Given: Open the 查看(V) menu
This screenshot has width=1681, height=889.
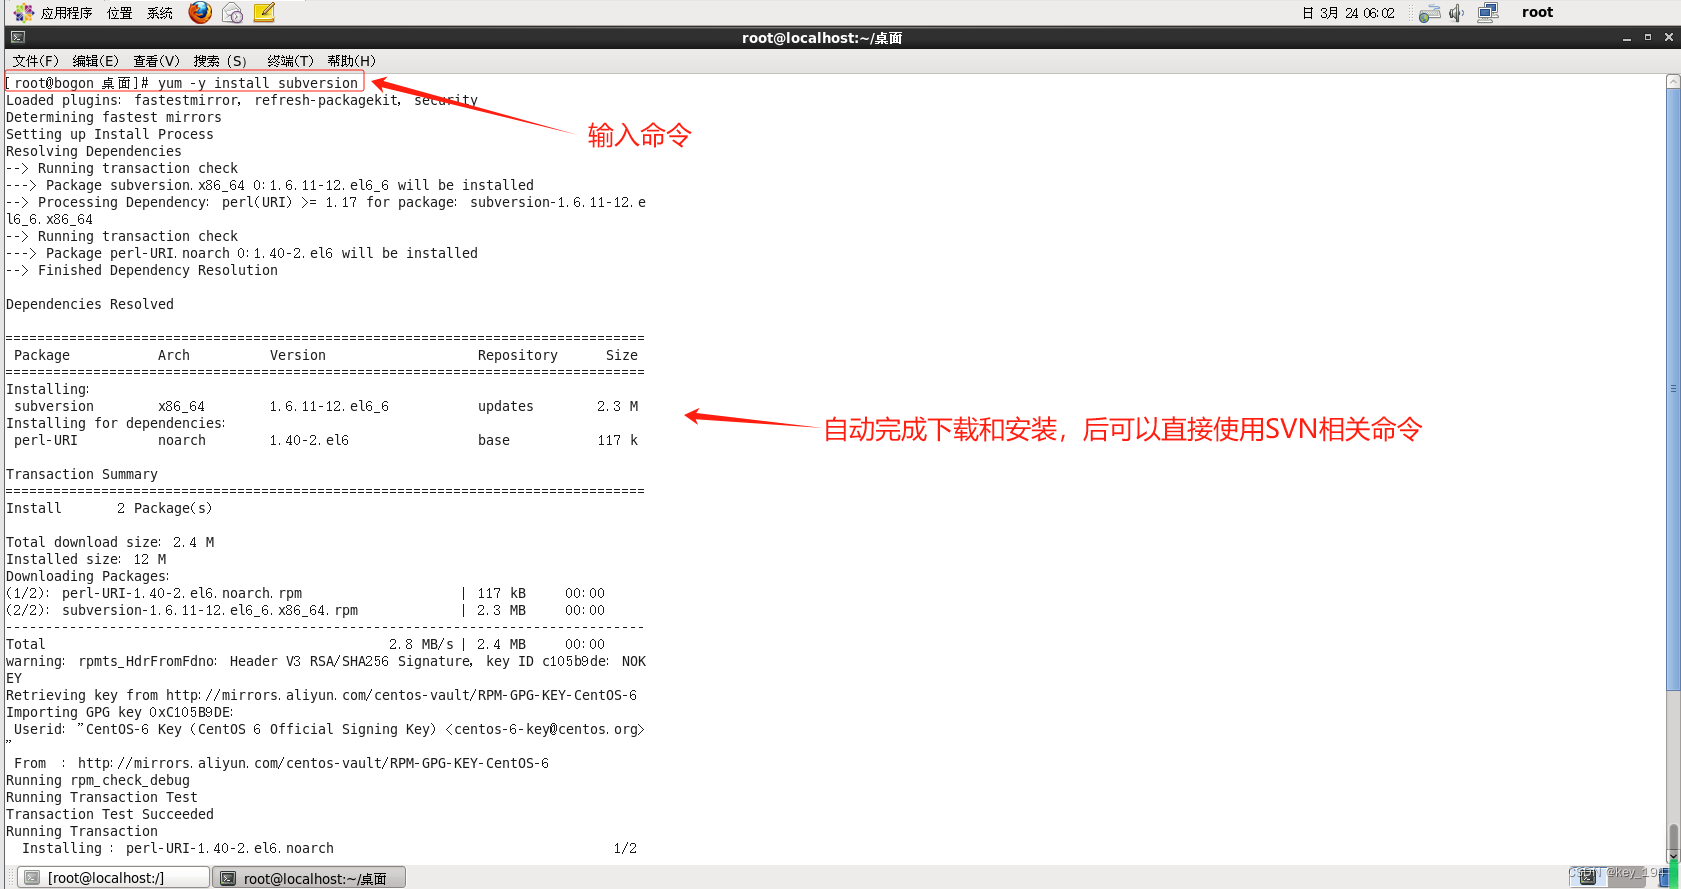Looking at the screenshot, I should (x=157, y=61).
